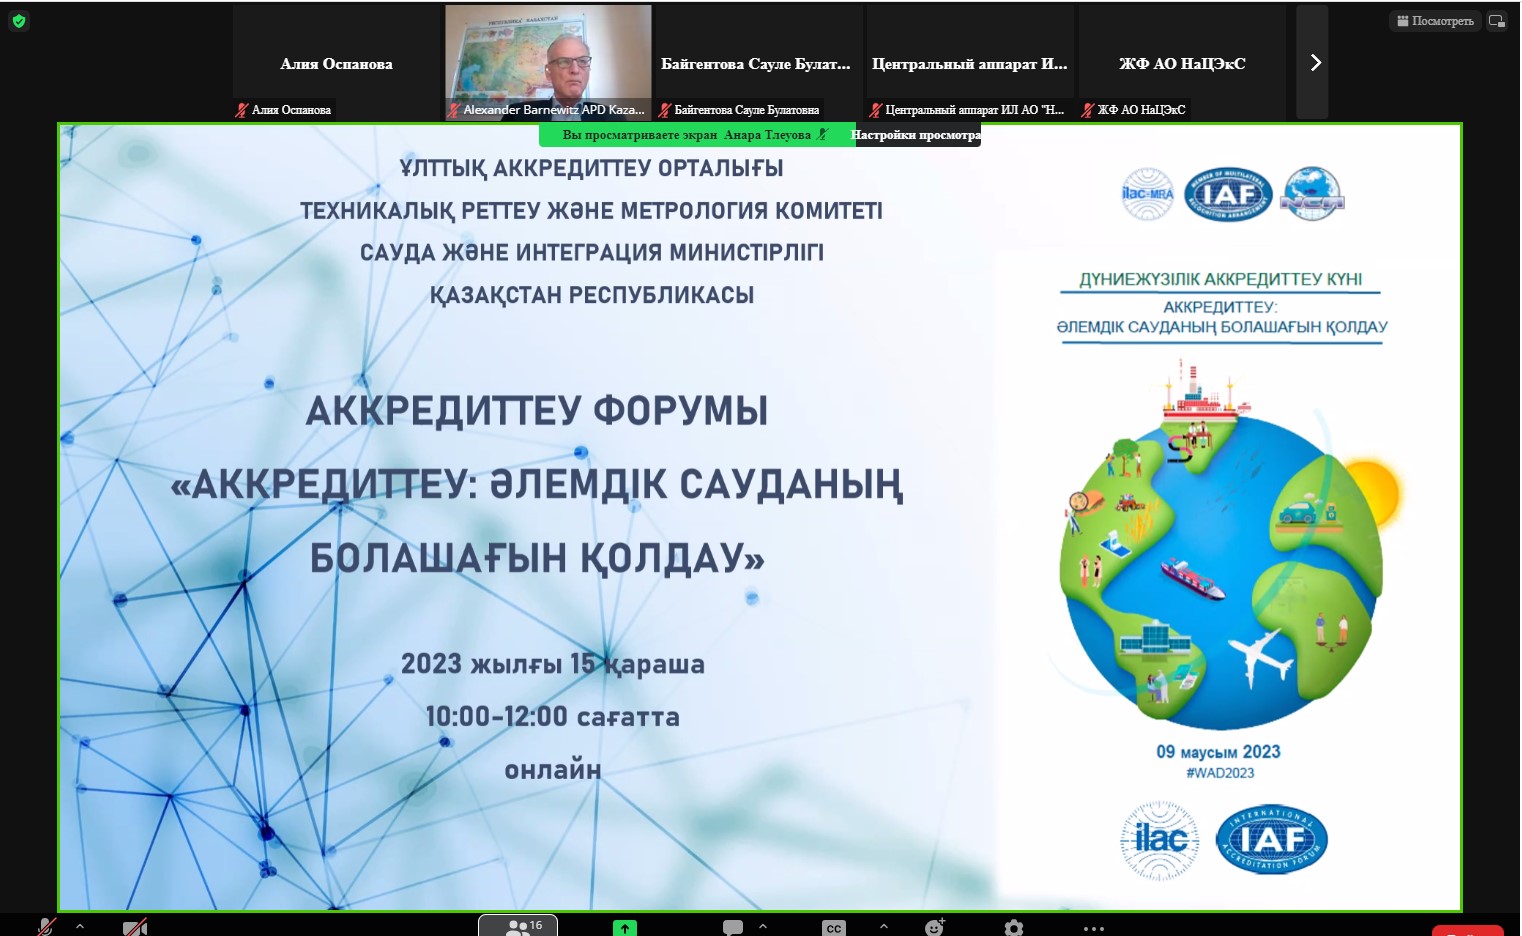The image size is (1522, 936).
Task: Click the Алия Оспанова participant tile
Action: [336, 63]
